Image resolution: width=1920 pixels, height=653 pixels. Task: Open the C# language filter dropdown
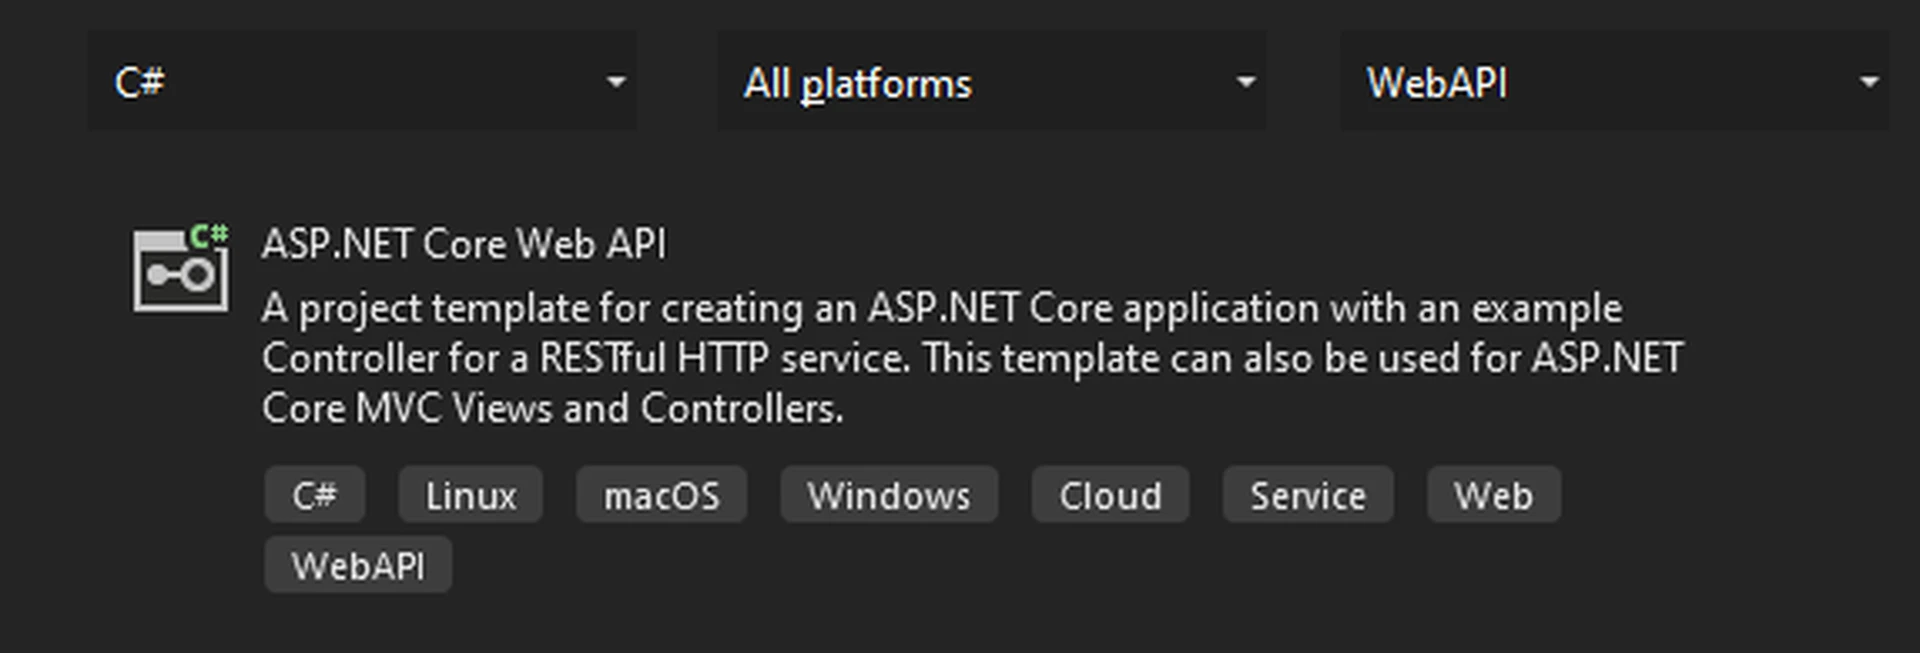(361, 82)
